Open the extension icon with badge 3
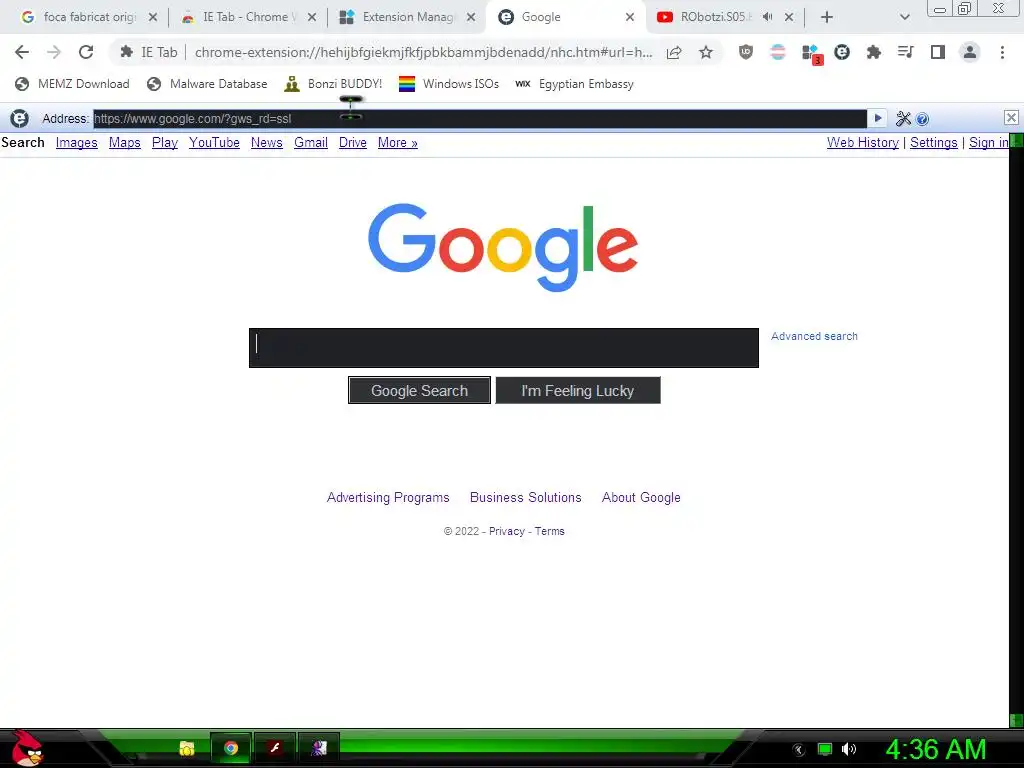The width and height of the screenshot is (1024, 768). 810,54
